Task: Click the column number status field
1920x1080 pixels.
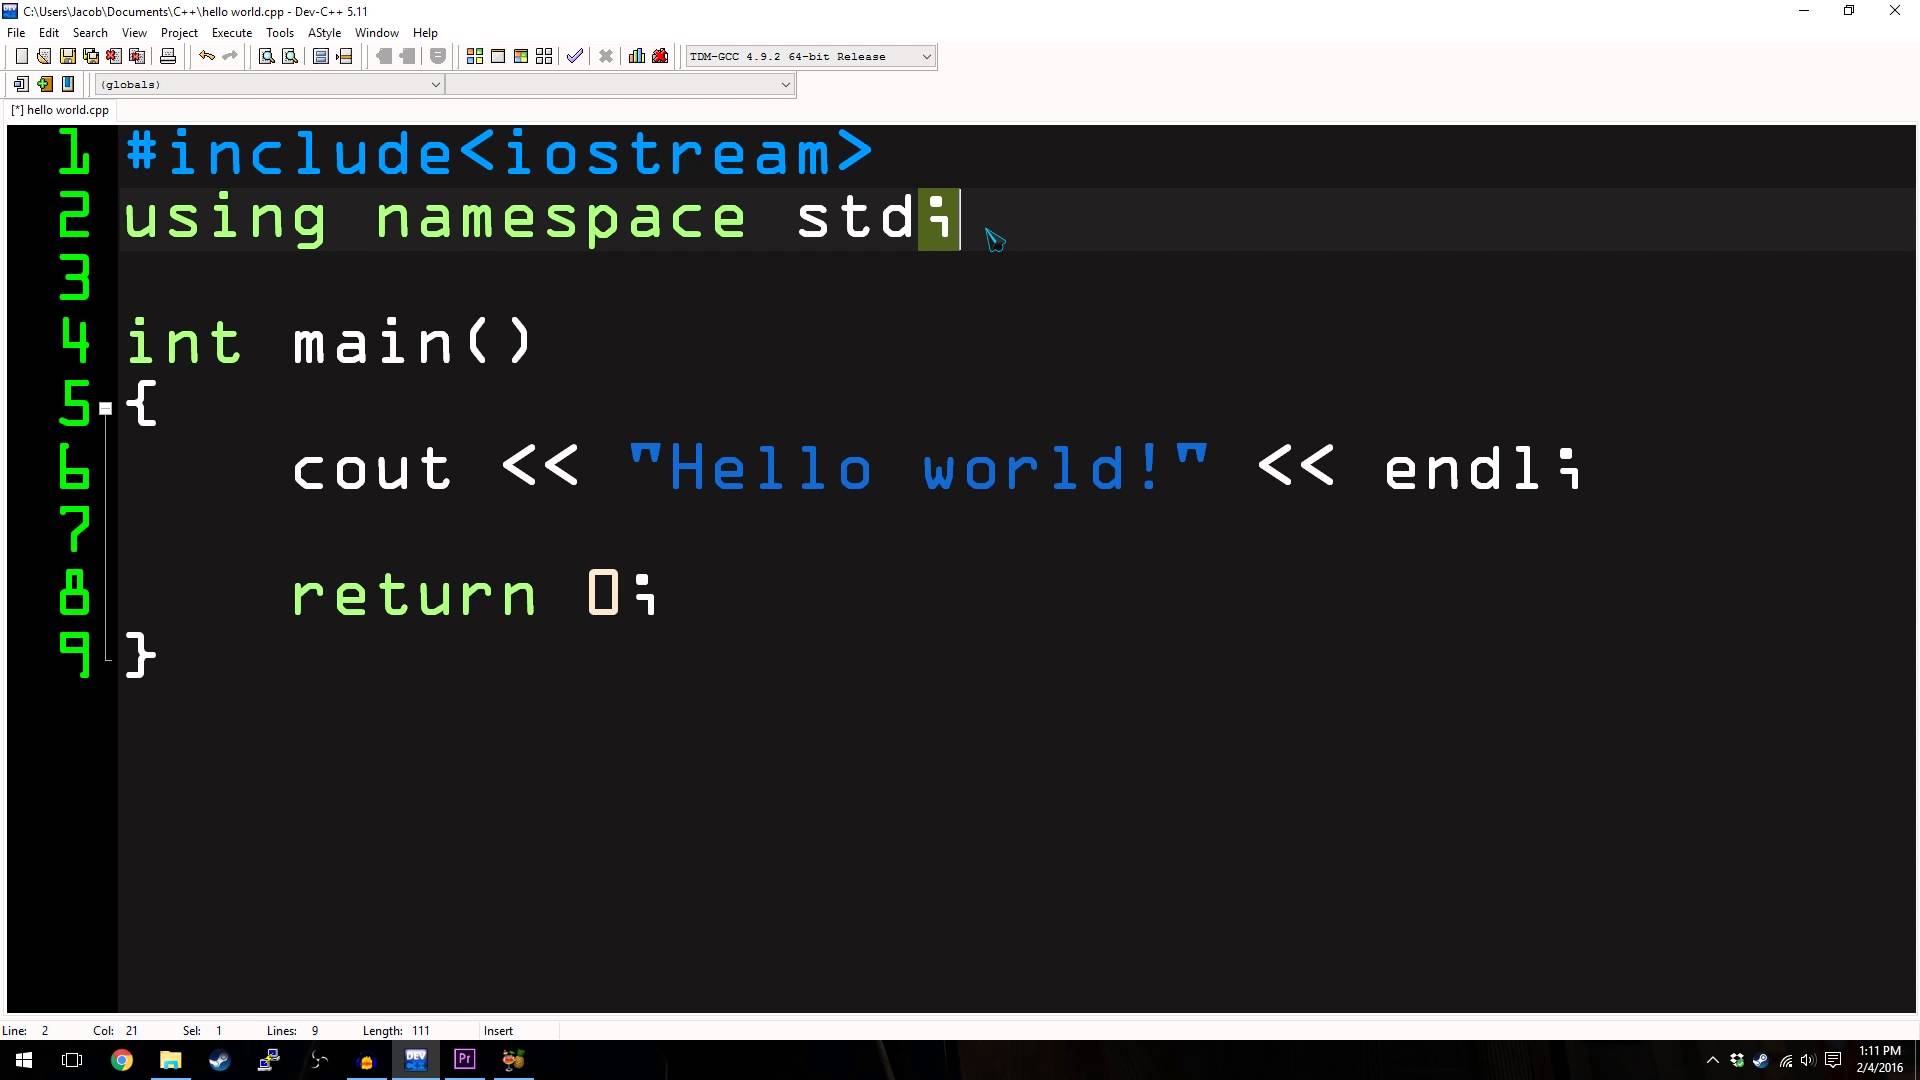Action: (115, 1030)
